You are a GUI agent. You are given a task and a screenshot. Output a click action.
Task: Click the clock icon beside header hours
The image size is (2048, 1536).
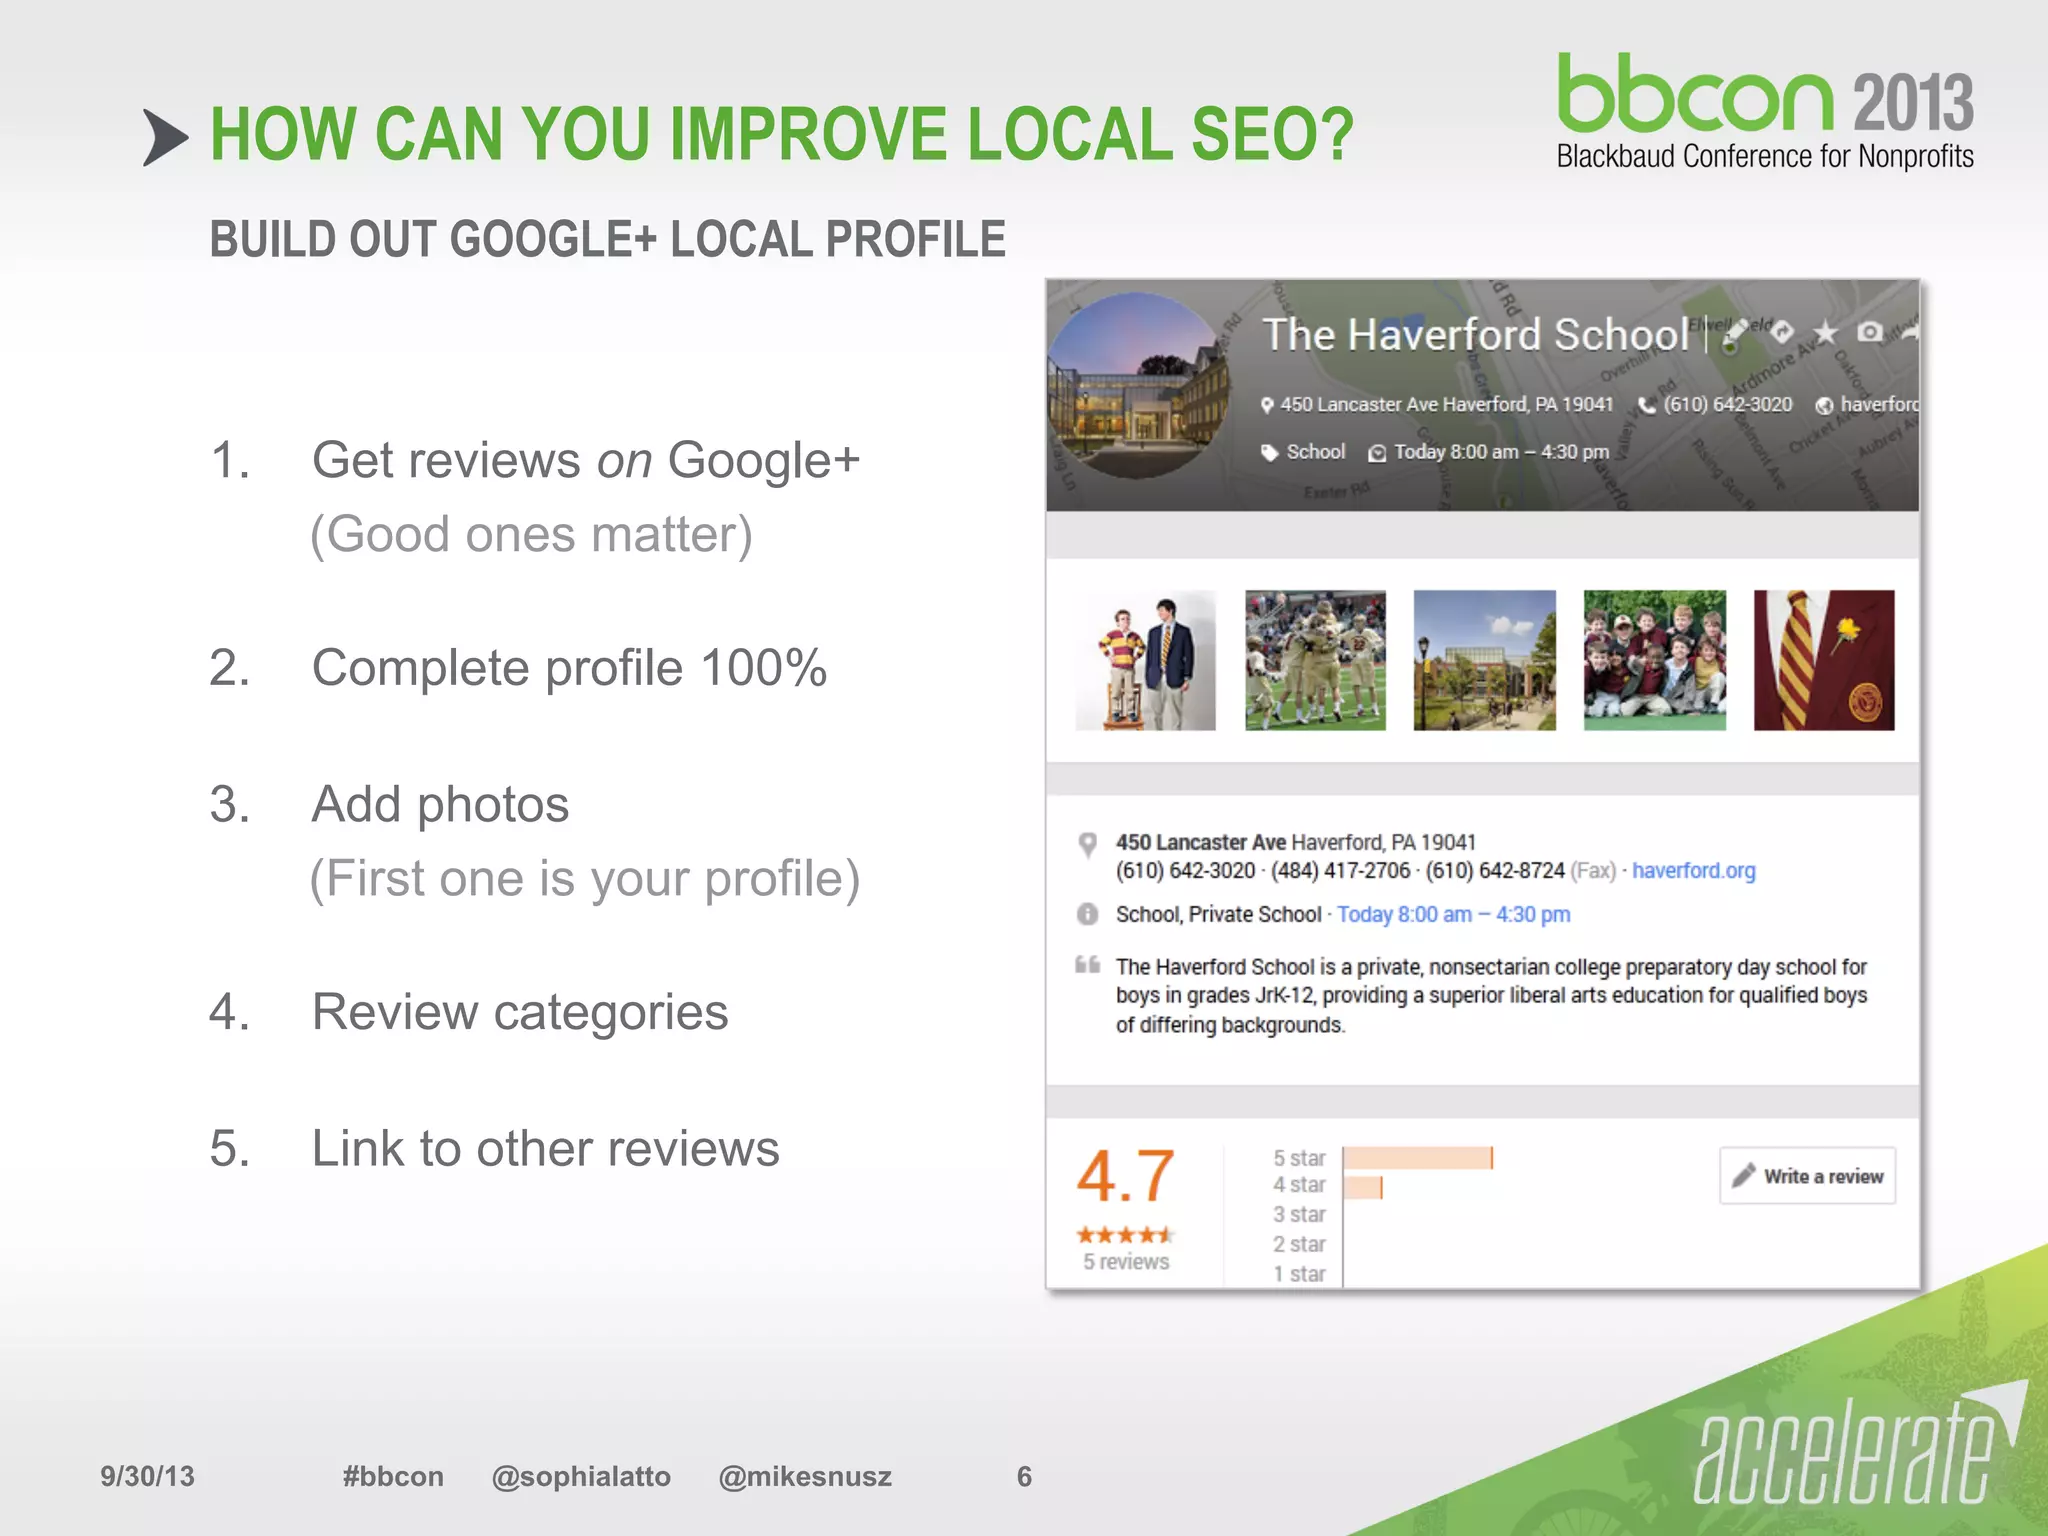pyautogui.click(x=1377, y=453)
